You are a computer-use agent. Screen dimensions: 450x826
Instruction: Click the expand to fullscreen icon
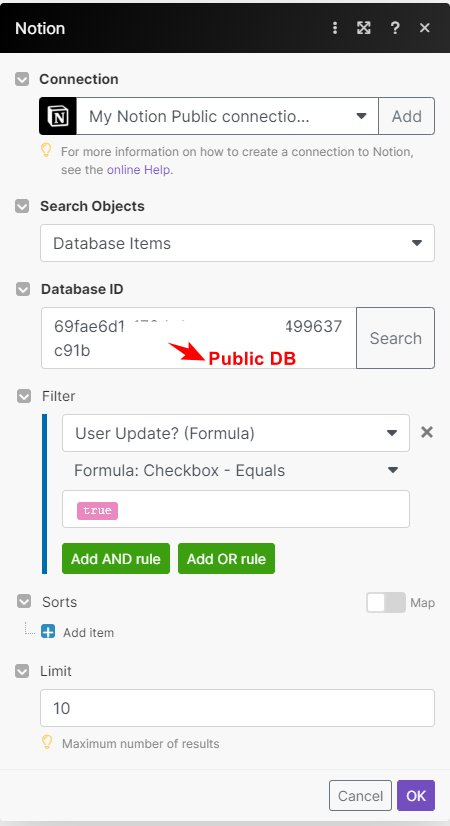coord(364,28)
